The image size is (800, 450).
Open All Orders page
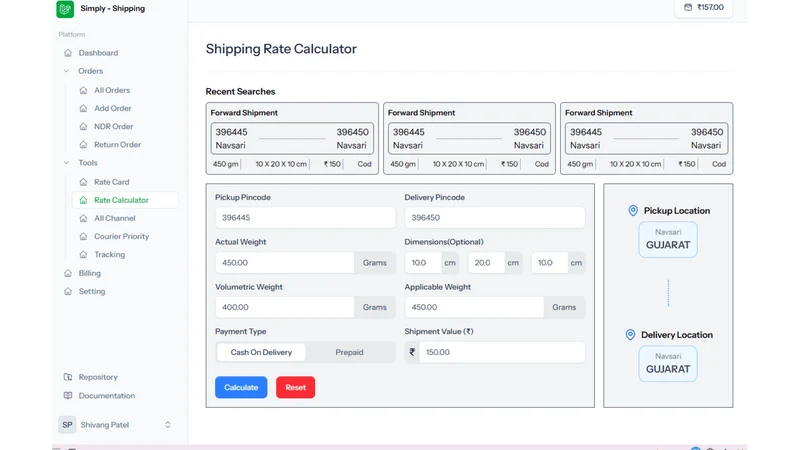coord(112,90)
